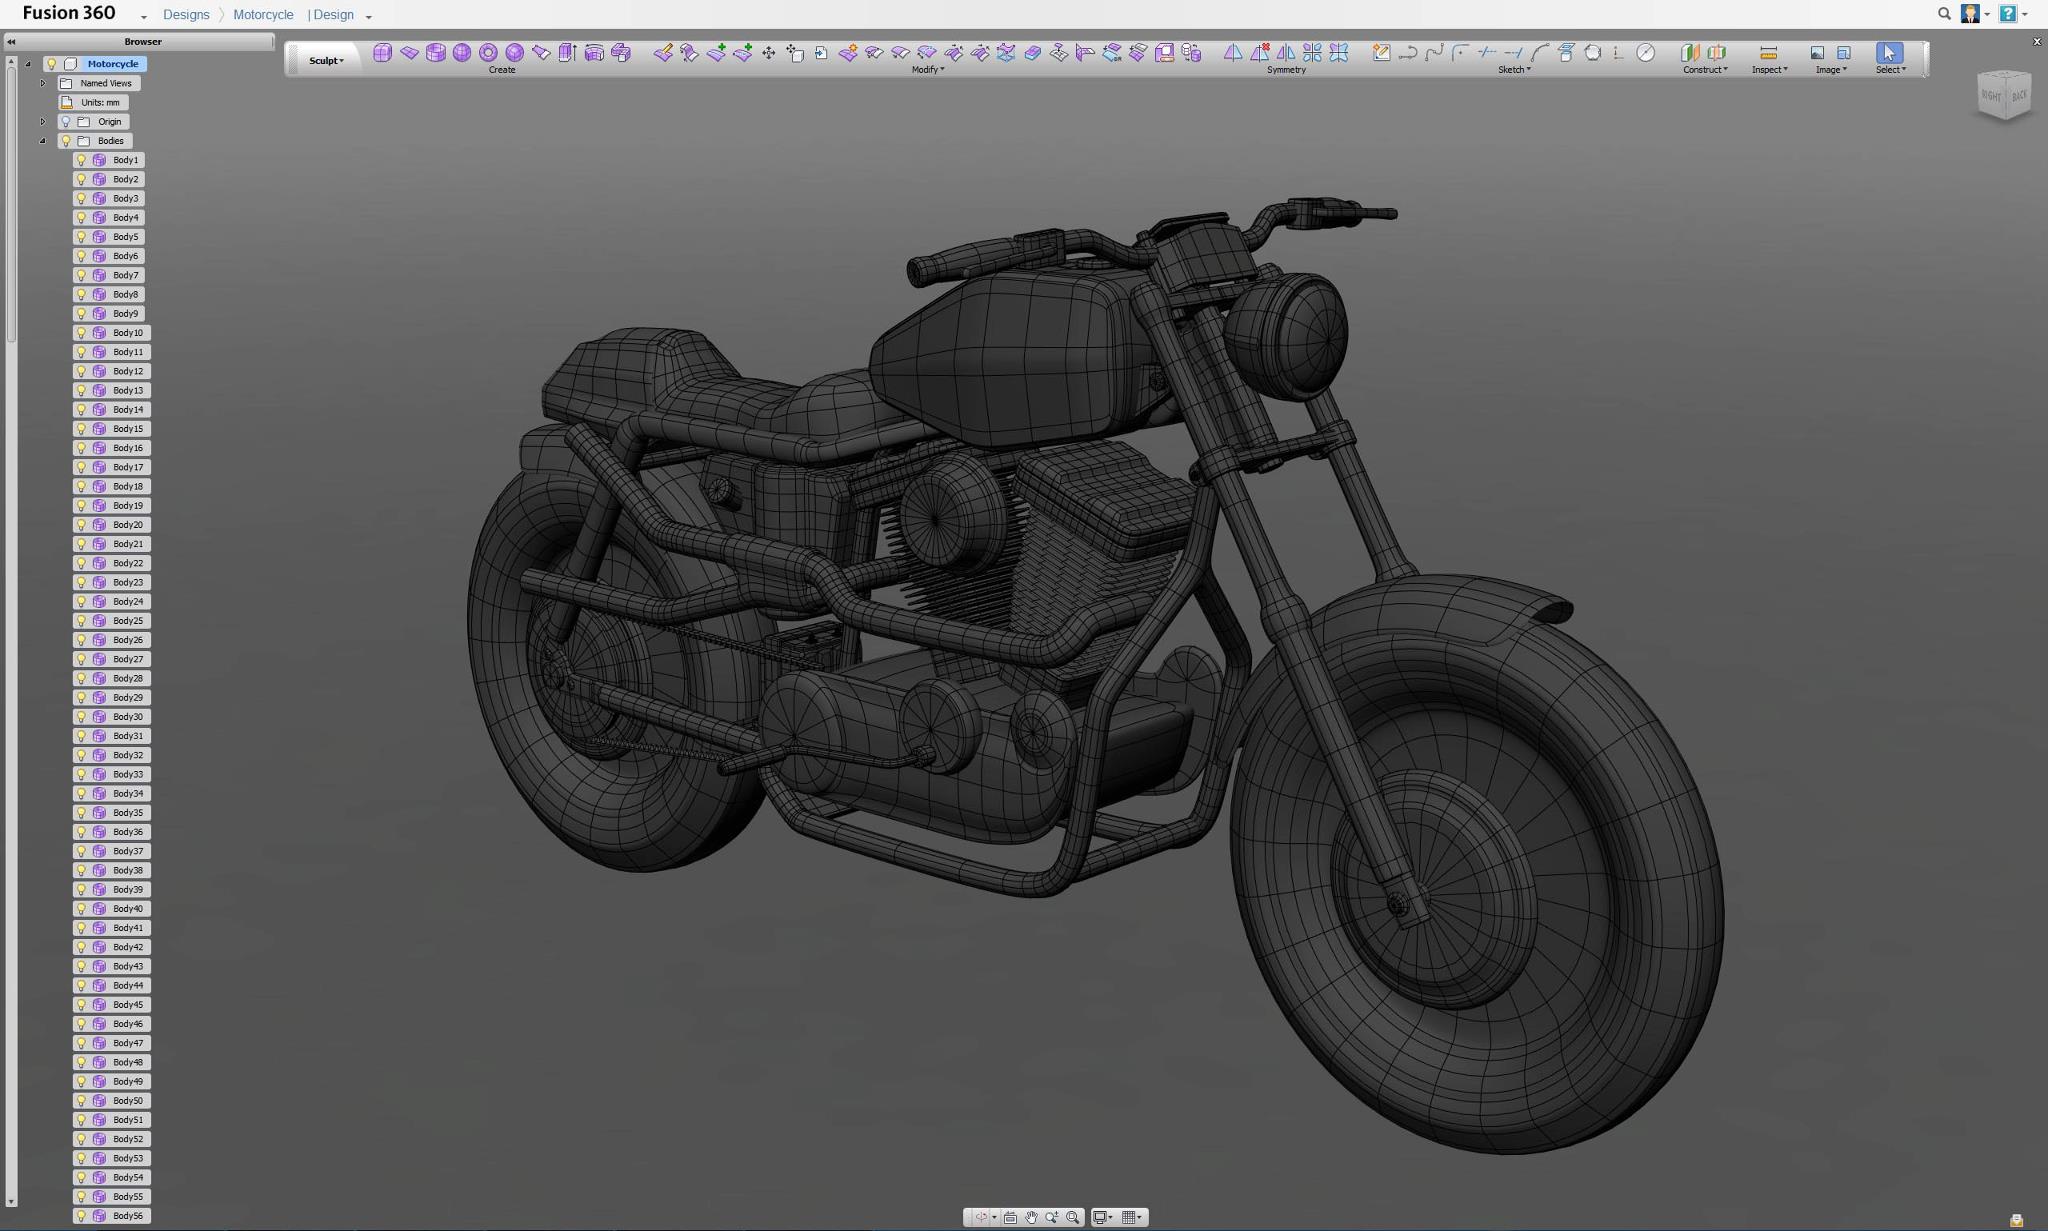Click the search magnifier in the title bar
The width and height of the screenshot is (2048, 1231).
pos(1943,14)
